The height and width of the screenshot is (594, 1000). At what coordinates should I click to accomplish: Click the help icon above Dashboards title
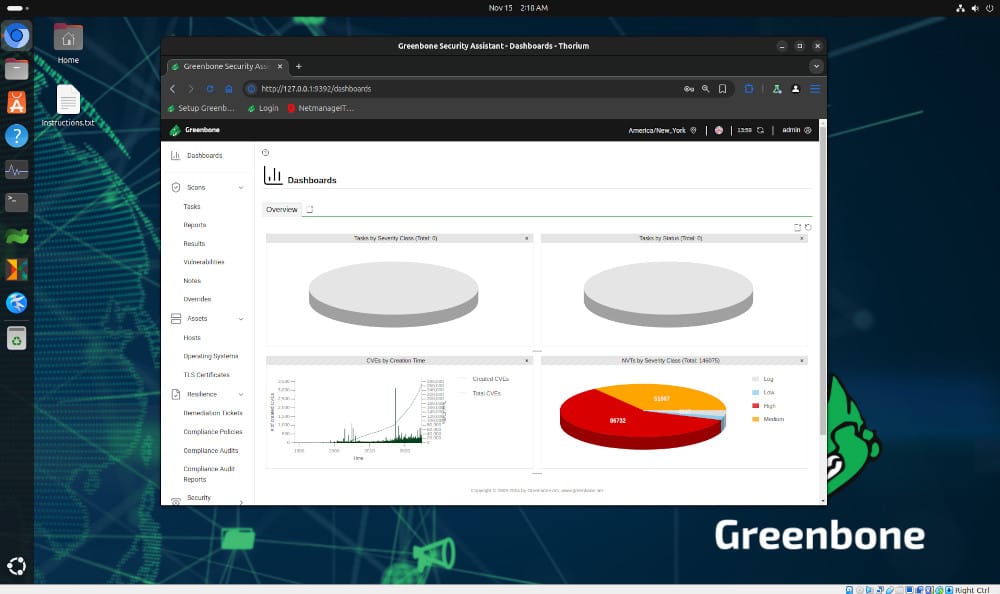(x=265, y=153)
